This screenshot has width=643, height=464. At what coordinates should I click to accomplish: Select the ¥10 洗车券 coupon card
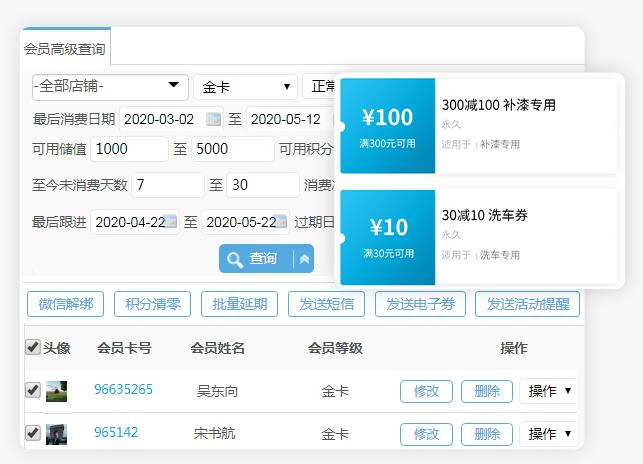click(x=478, y=237)
